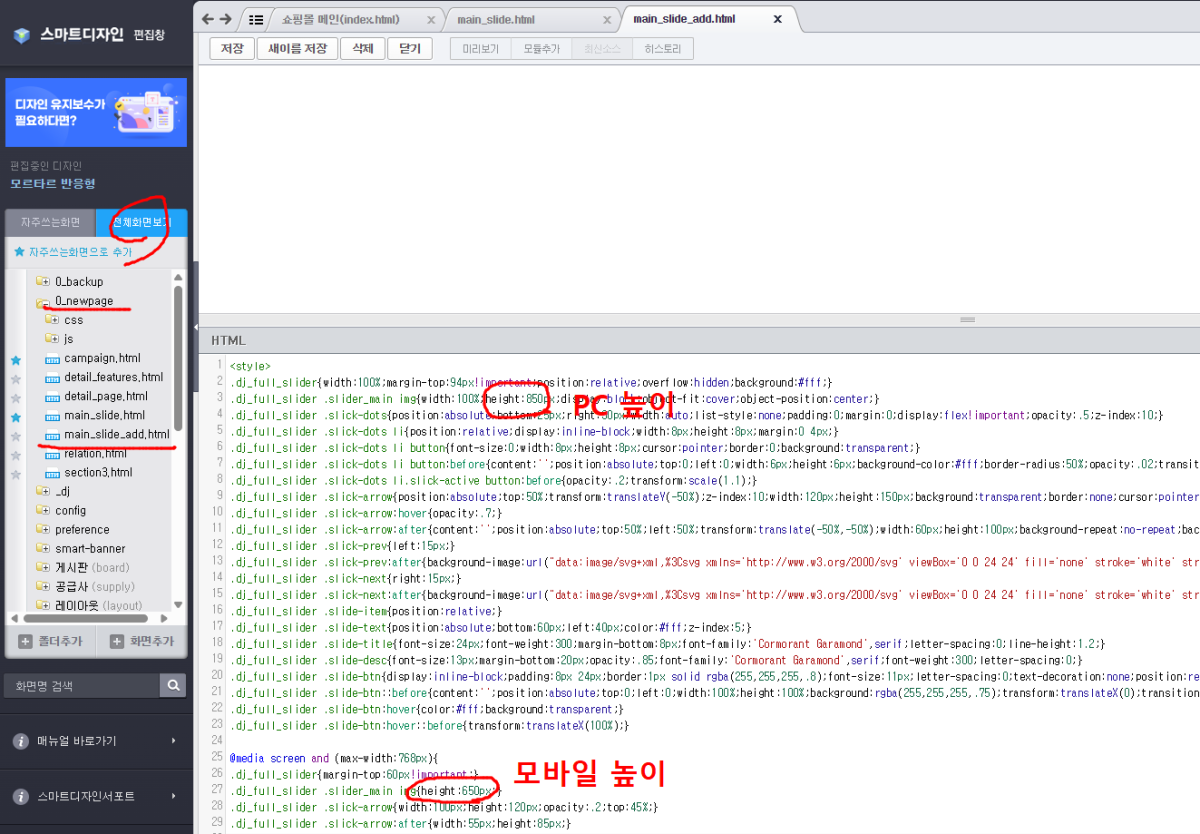Close the main_slide.html tab
Viewport: 1200px width, 834px height.
click(x=606, y=19)
